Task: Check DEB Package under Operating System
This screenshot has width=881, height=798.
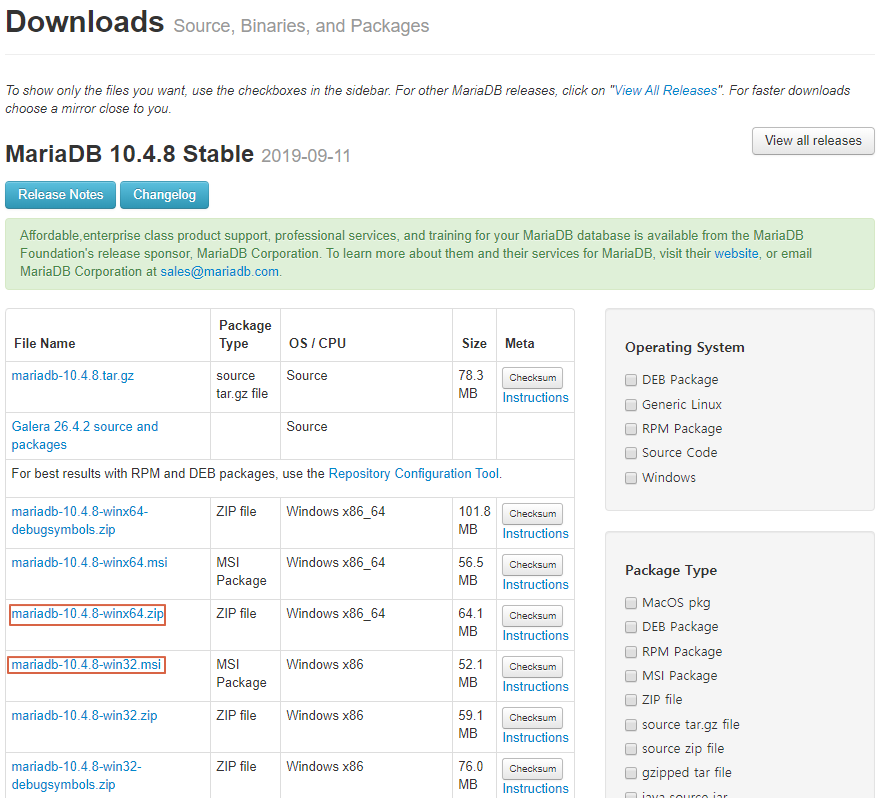Action: click(631, 380)
